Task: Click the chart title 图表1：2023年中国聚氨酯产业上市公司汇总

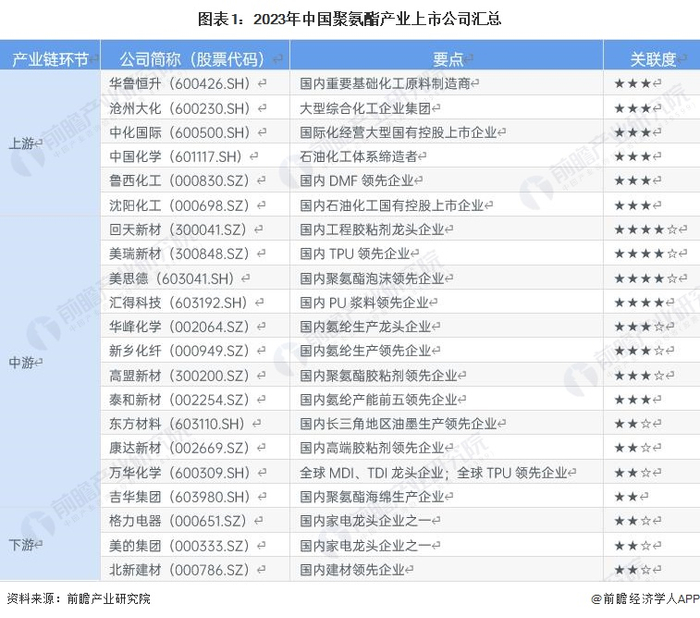Action: click(x=350, y=19)
